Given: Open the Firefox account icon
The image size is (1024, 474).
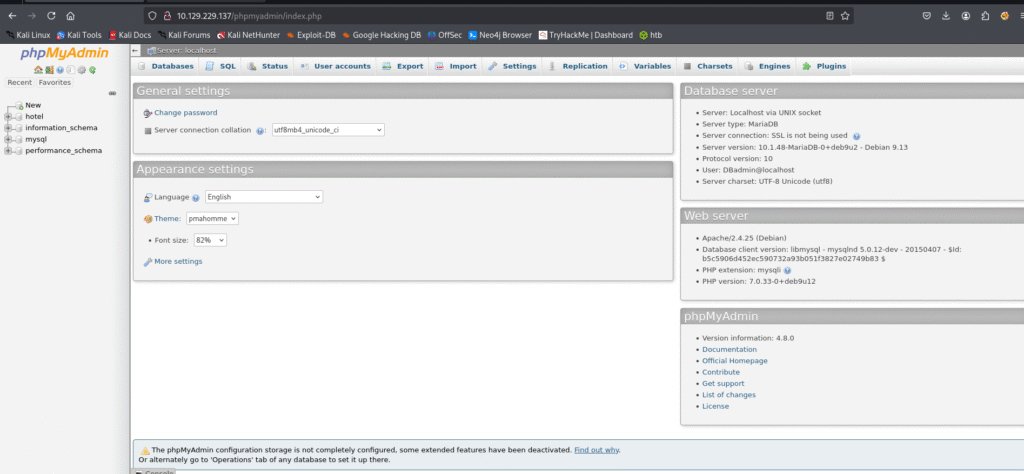Looking at the screenshot, I should [x=965, y=16].
